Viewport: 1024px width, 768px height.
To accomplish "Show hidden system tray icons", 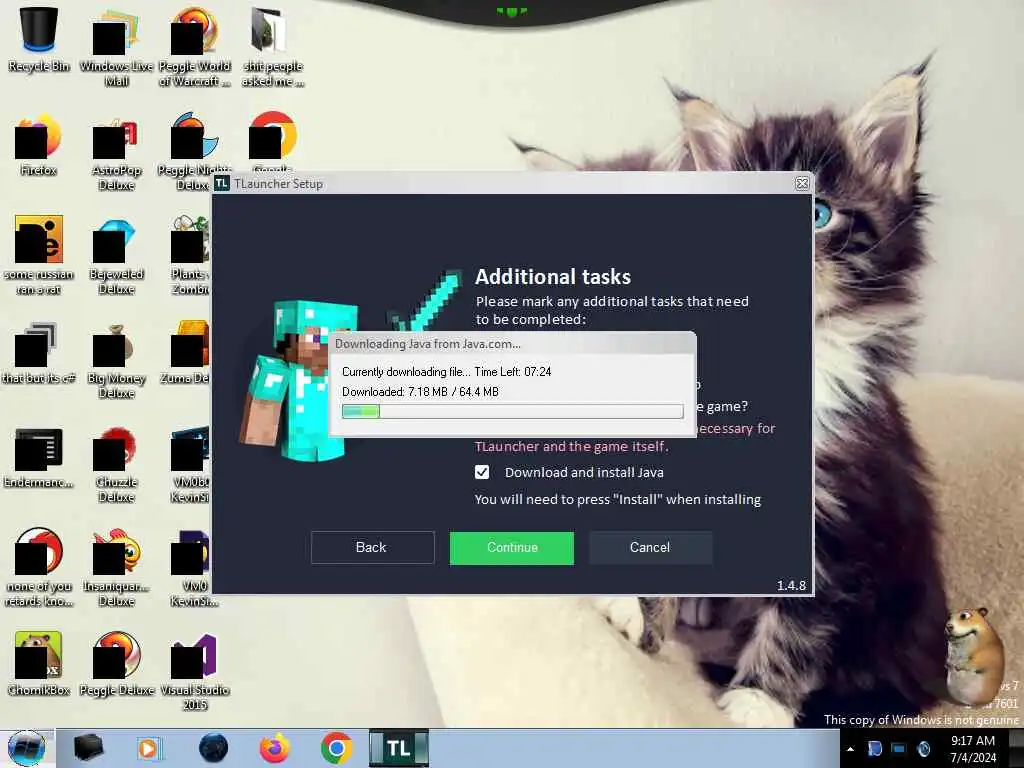I will tap(850, 749).
